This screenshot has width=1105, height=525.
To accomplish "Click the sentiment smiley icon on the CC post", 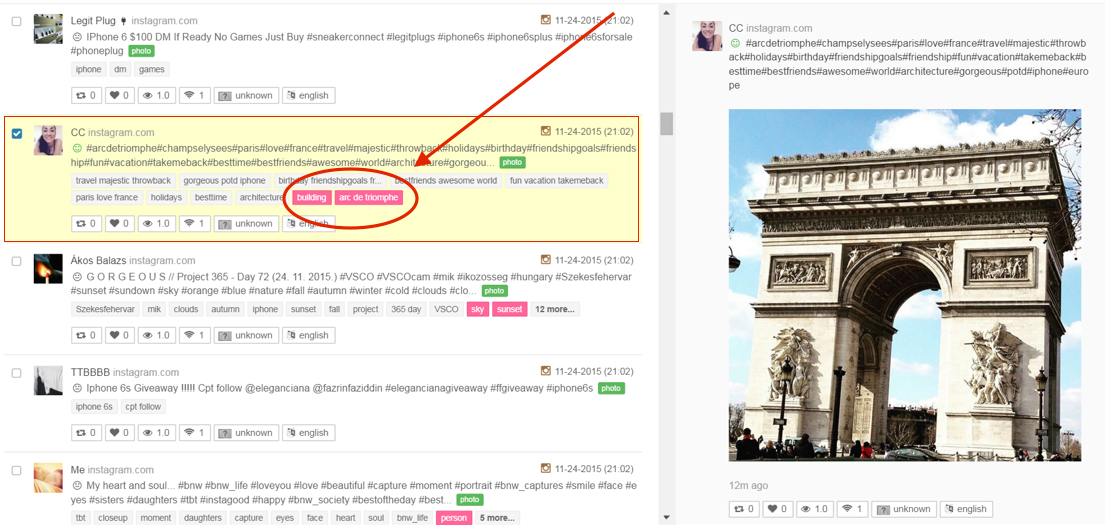I will point(77,148).
